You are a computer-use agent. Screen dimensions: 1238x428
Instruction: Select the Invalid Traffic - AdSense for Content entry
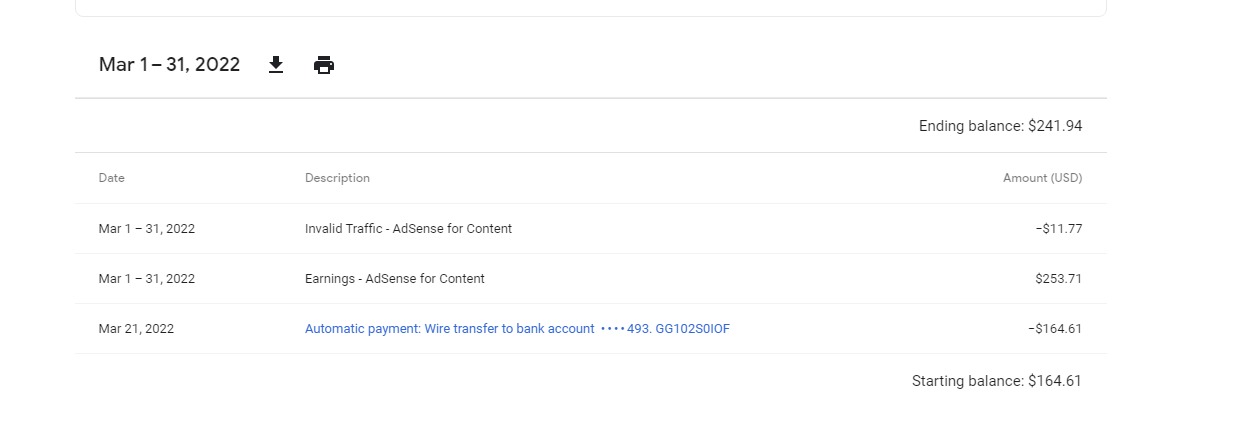coord(408,229)
